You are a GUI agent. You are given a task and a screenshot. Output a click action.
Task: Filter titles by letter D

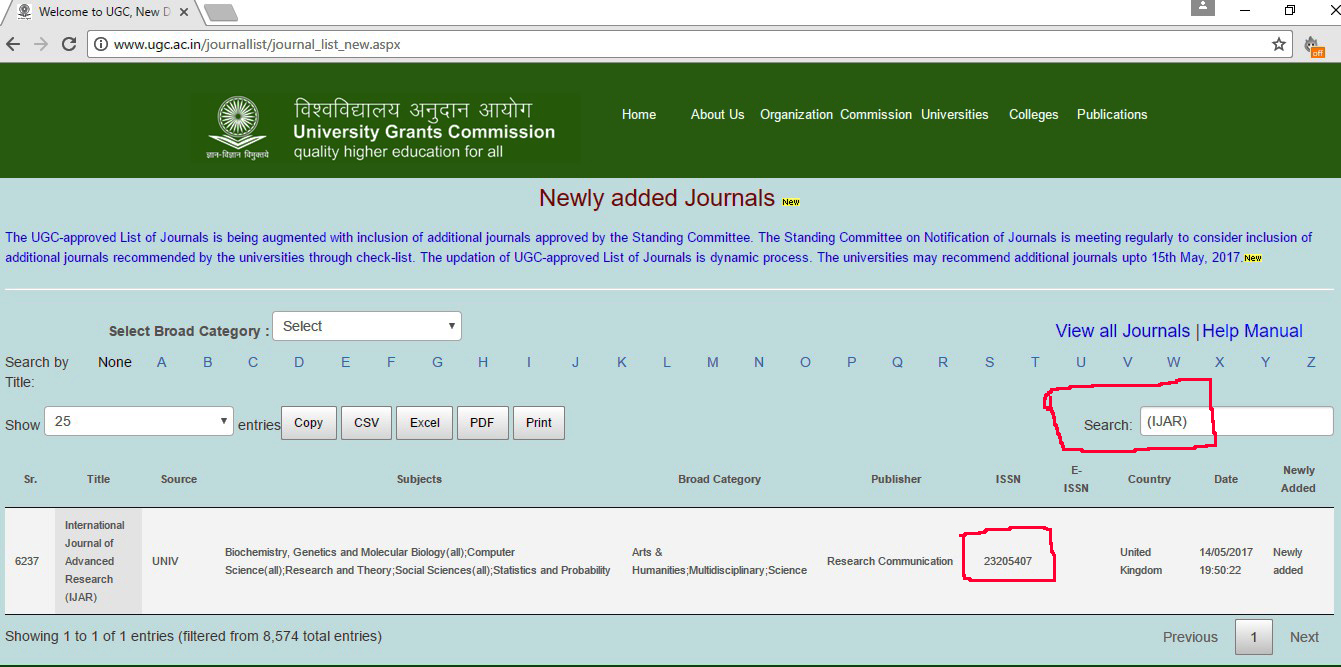pos(299,362)
